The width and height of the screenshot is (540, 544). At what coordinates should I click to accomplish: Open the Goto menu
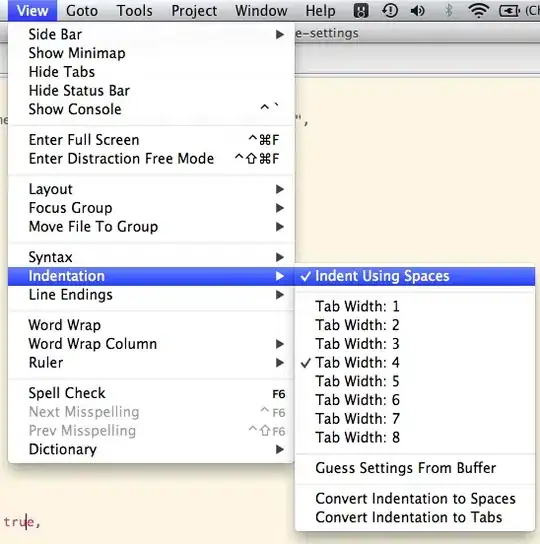[x=82, y=11]
